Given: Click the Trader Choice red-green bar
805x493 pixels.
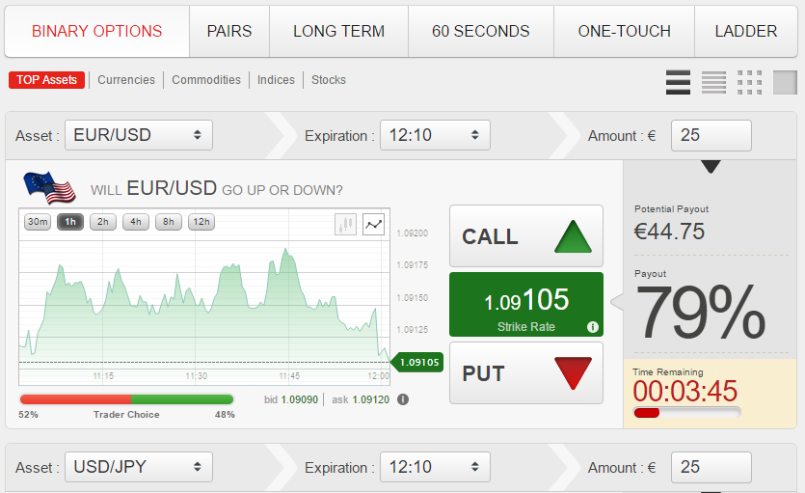Looking at the screenshot, I should click(126, 399).
